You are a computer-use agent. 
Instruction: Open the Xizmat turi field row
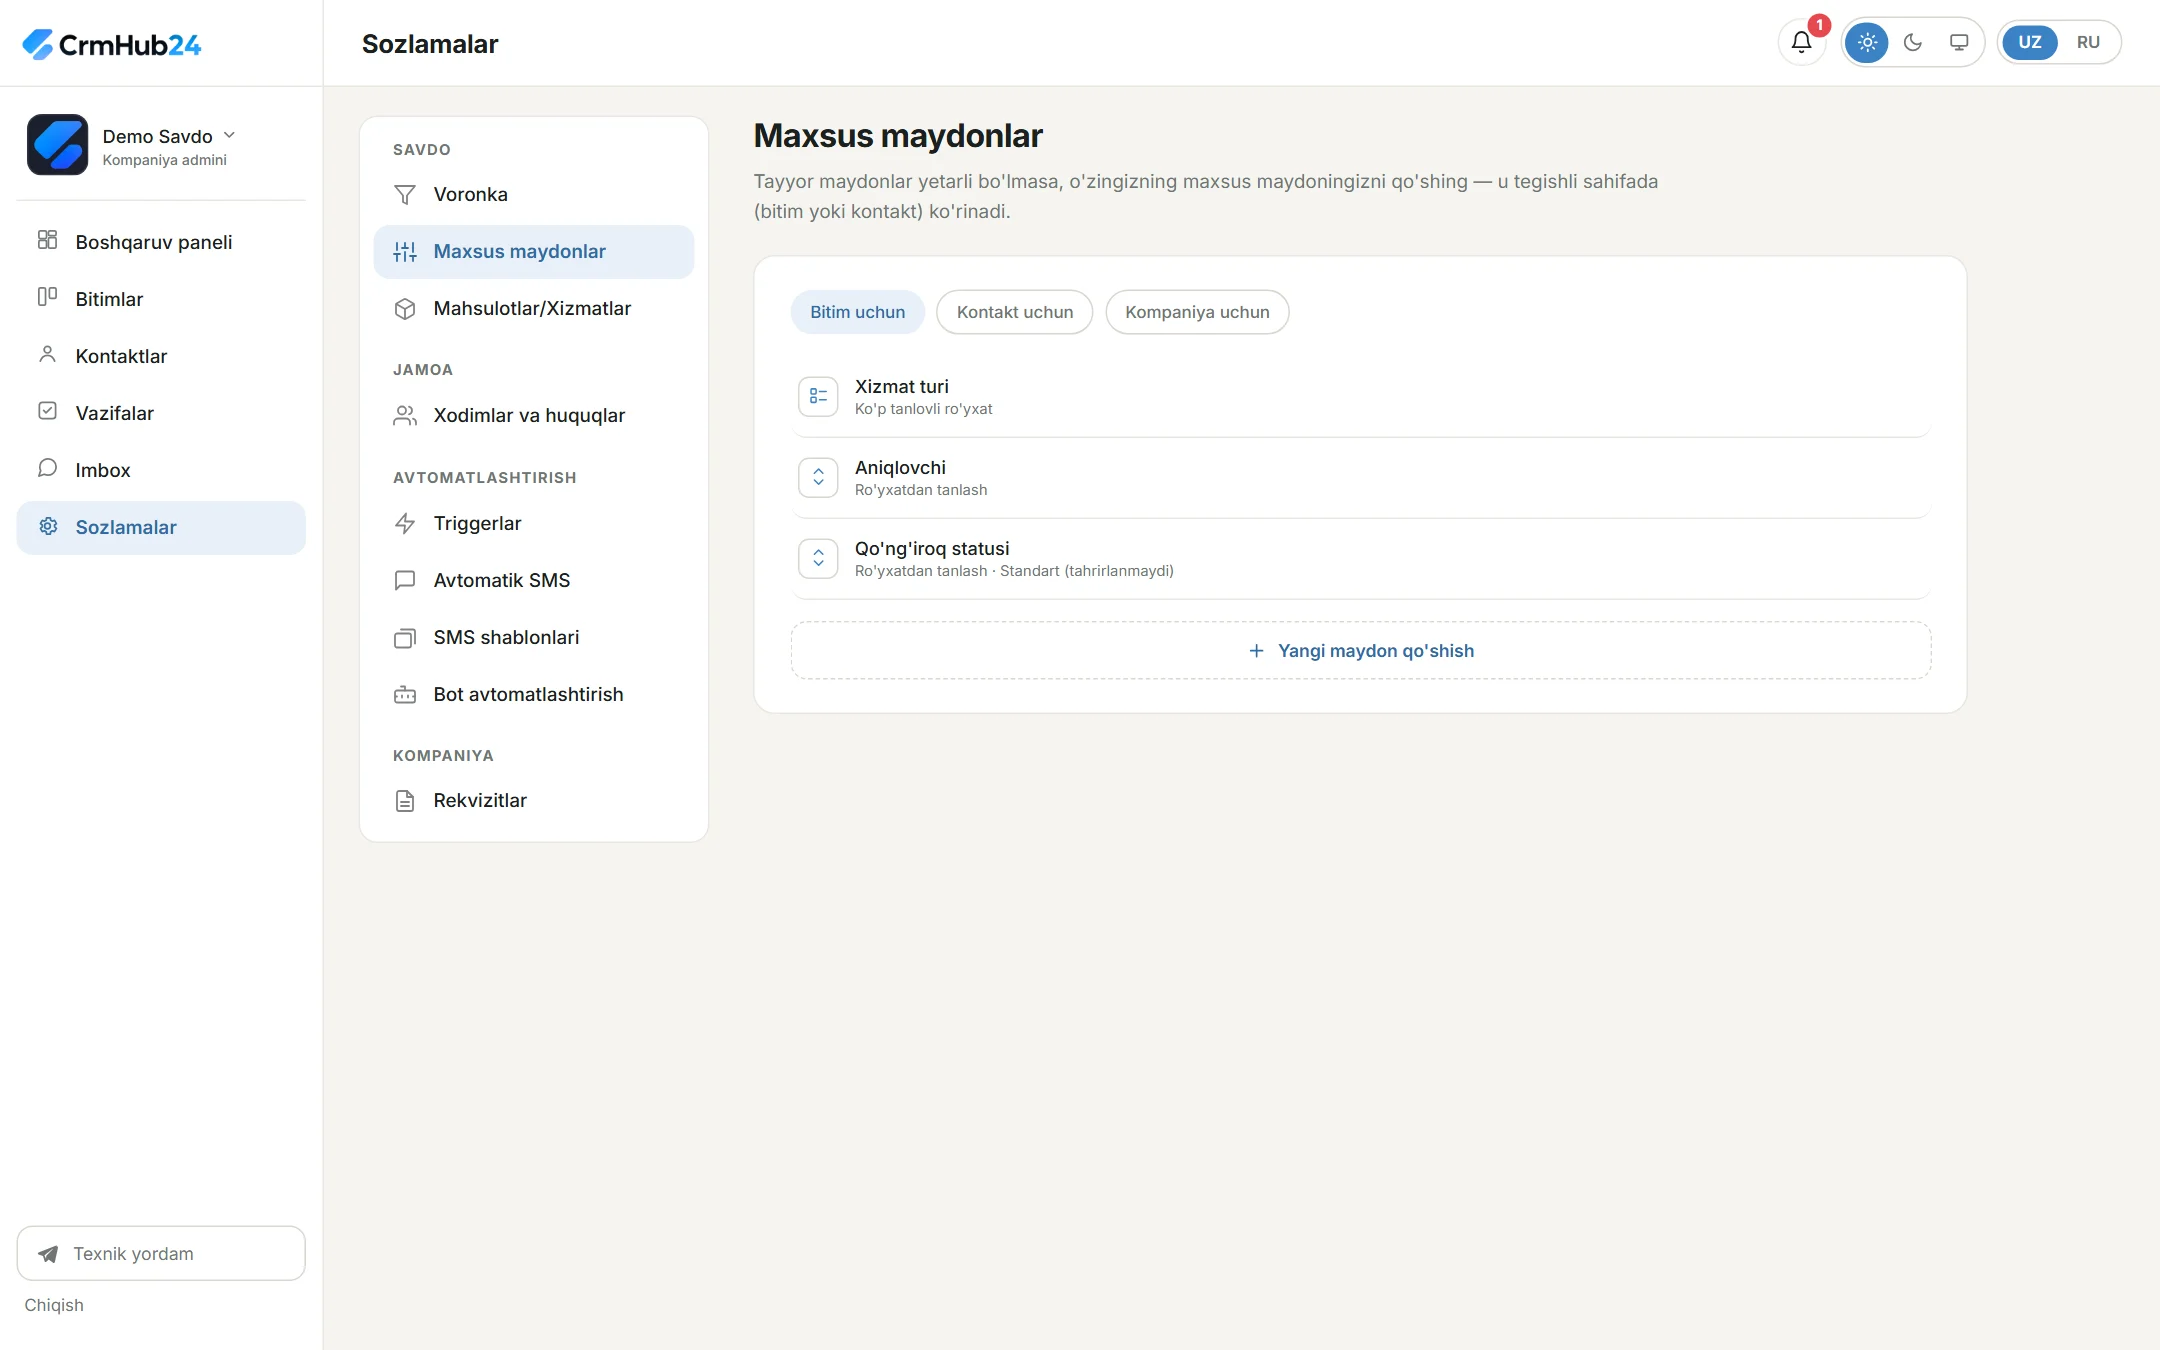[1360, 397]
